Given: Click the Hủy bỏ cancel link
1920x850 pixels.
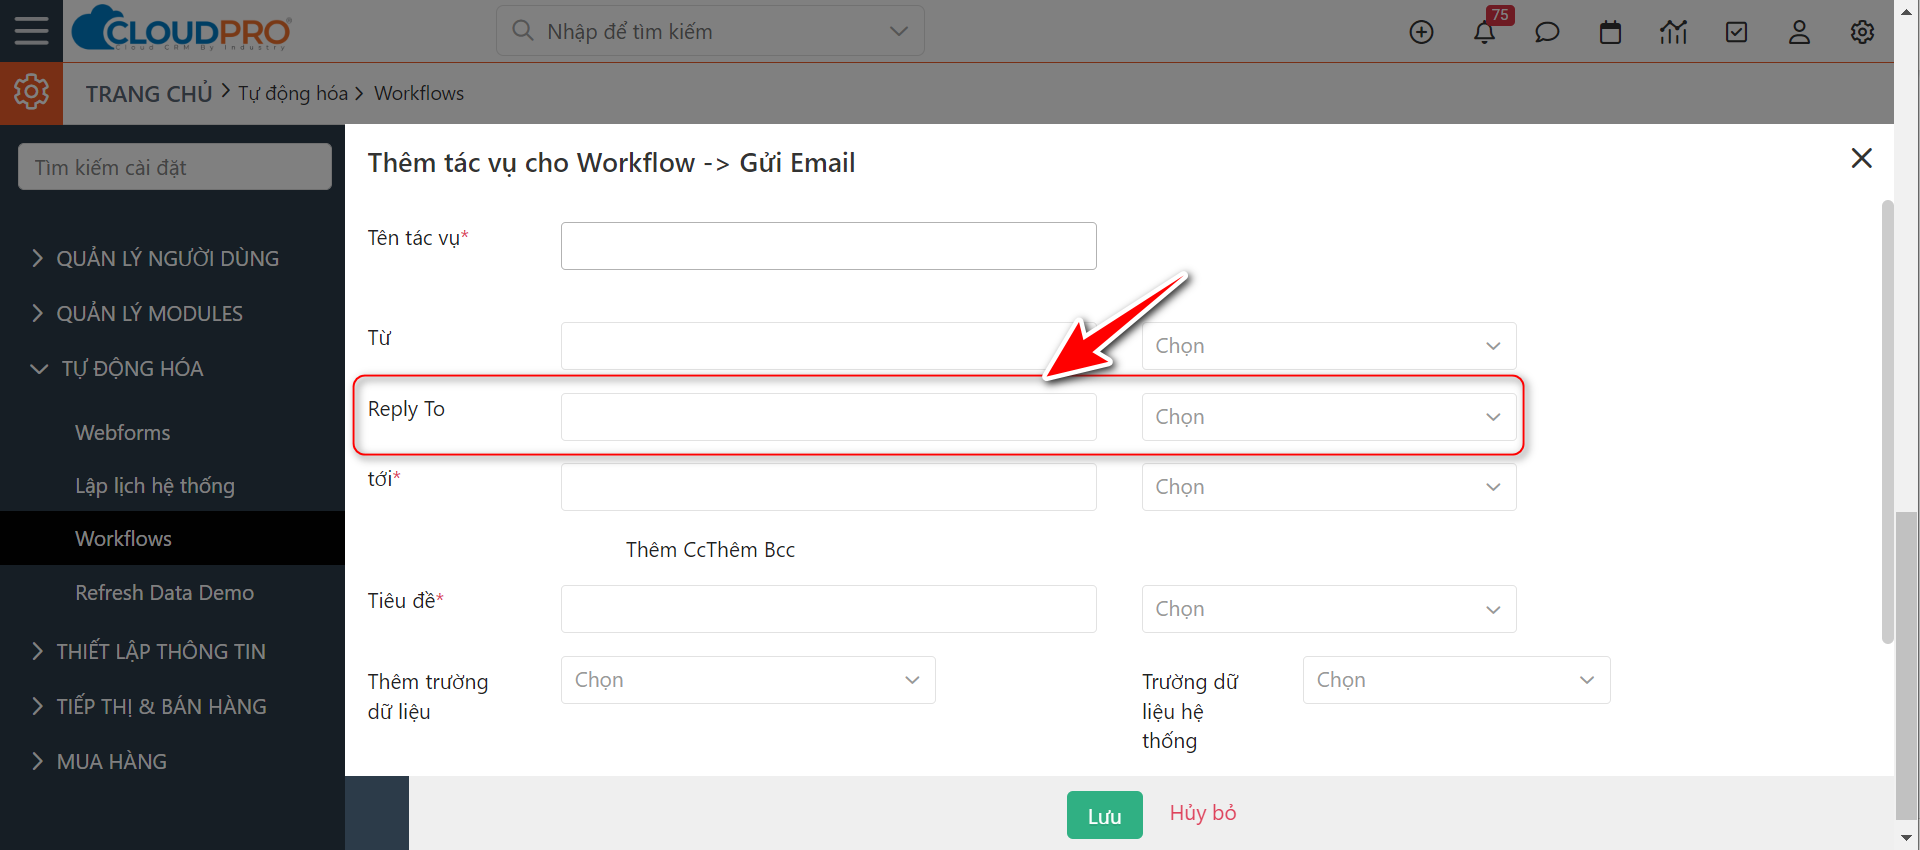Looking at the screenshot, I should (x=1203, y=813).
